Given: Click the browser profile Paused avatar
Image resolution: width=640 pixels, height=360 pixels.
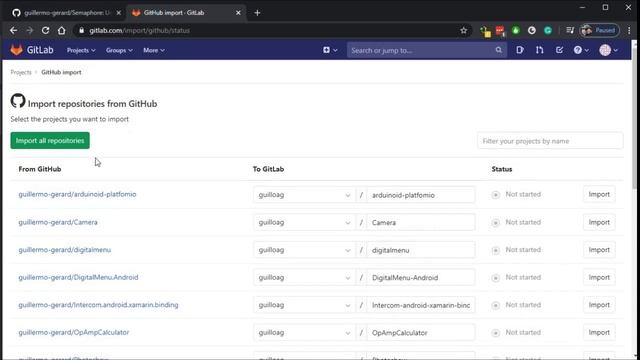Looking at the screenshot, I should pos(599,30).
